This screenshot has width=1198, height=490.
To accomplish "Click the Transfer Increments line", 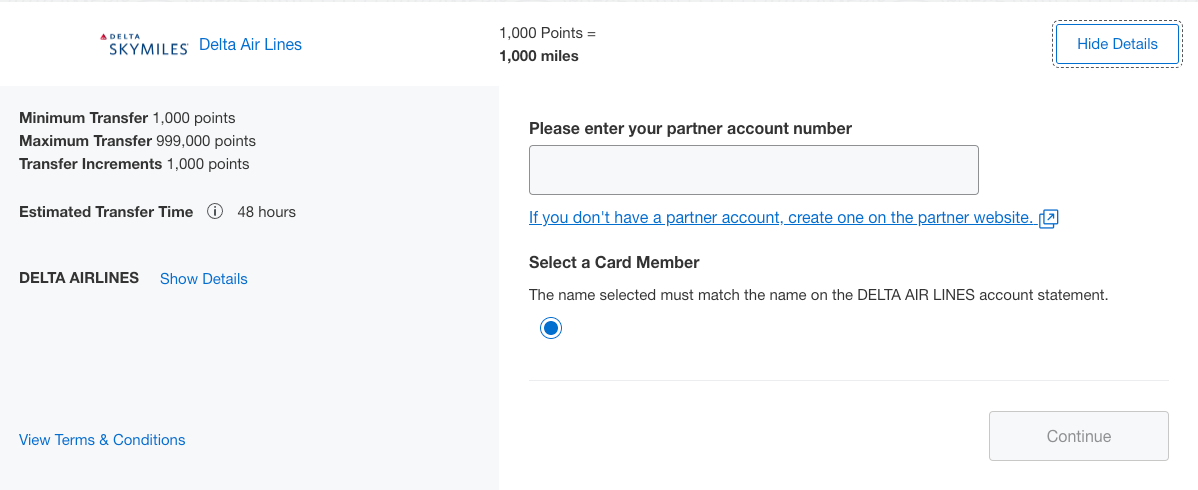I will coord(134,164).
